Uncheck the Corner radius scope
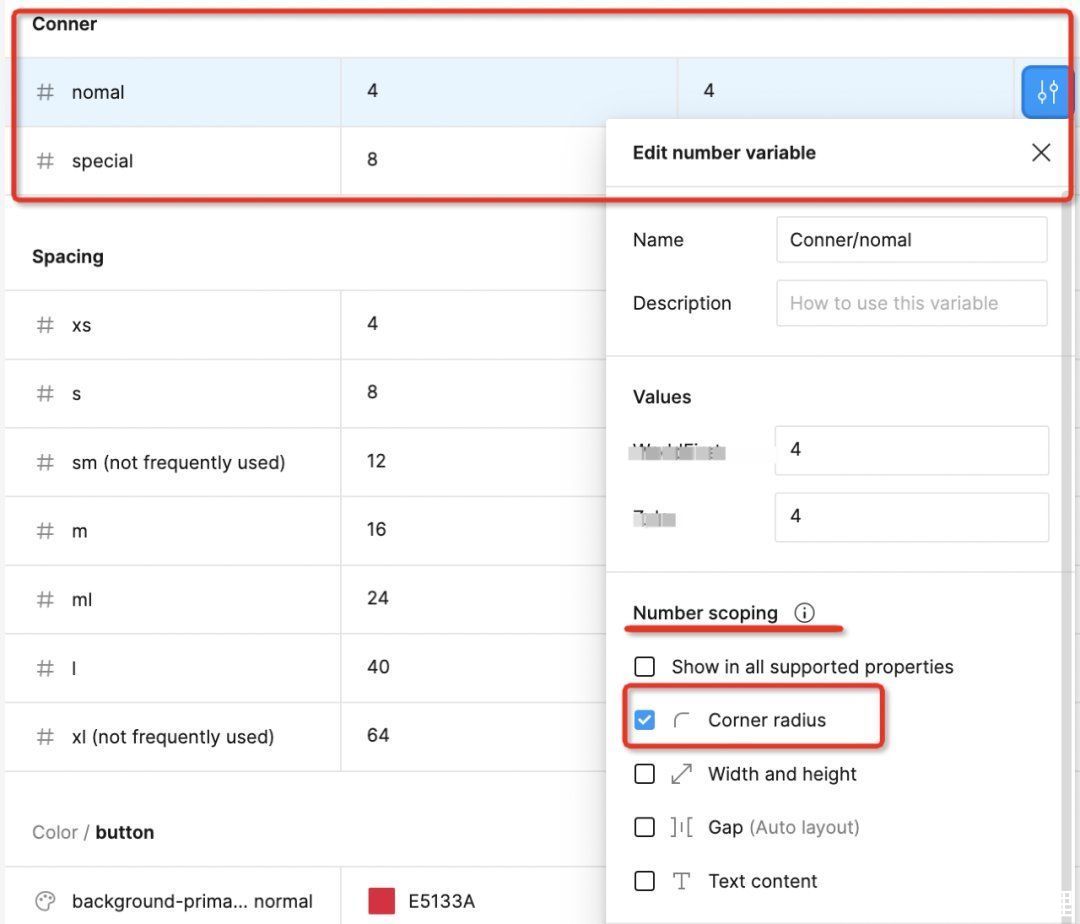 click(645, 720)
